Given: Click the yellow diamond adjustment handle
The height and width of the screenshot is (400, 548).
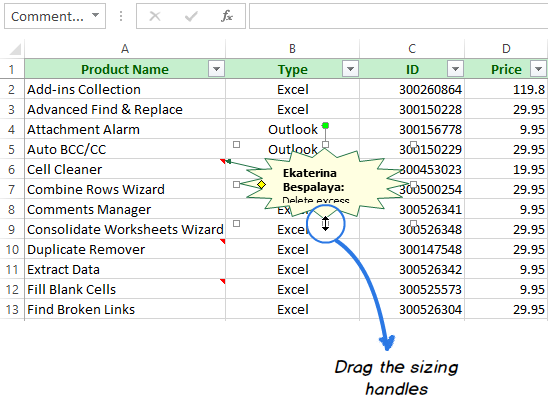Looking at the screenshot, I should 261,184.
